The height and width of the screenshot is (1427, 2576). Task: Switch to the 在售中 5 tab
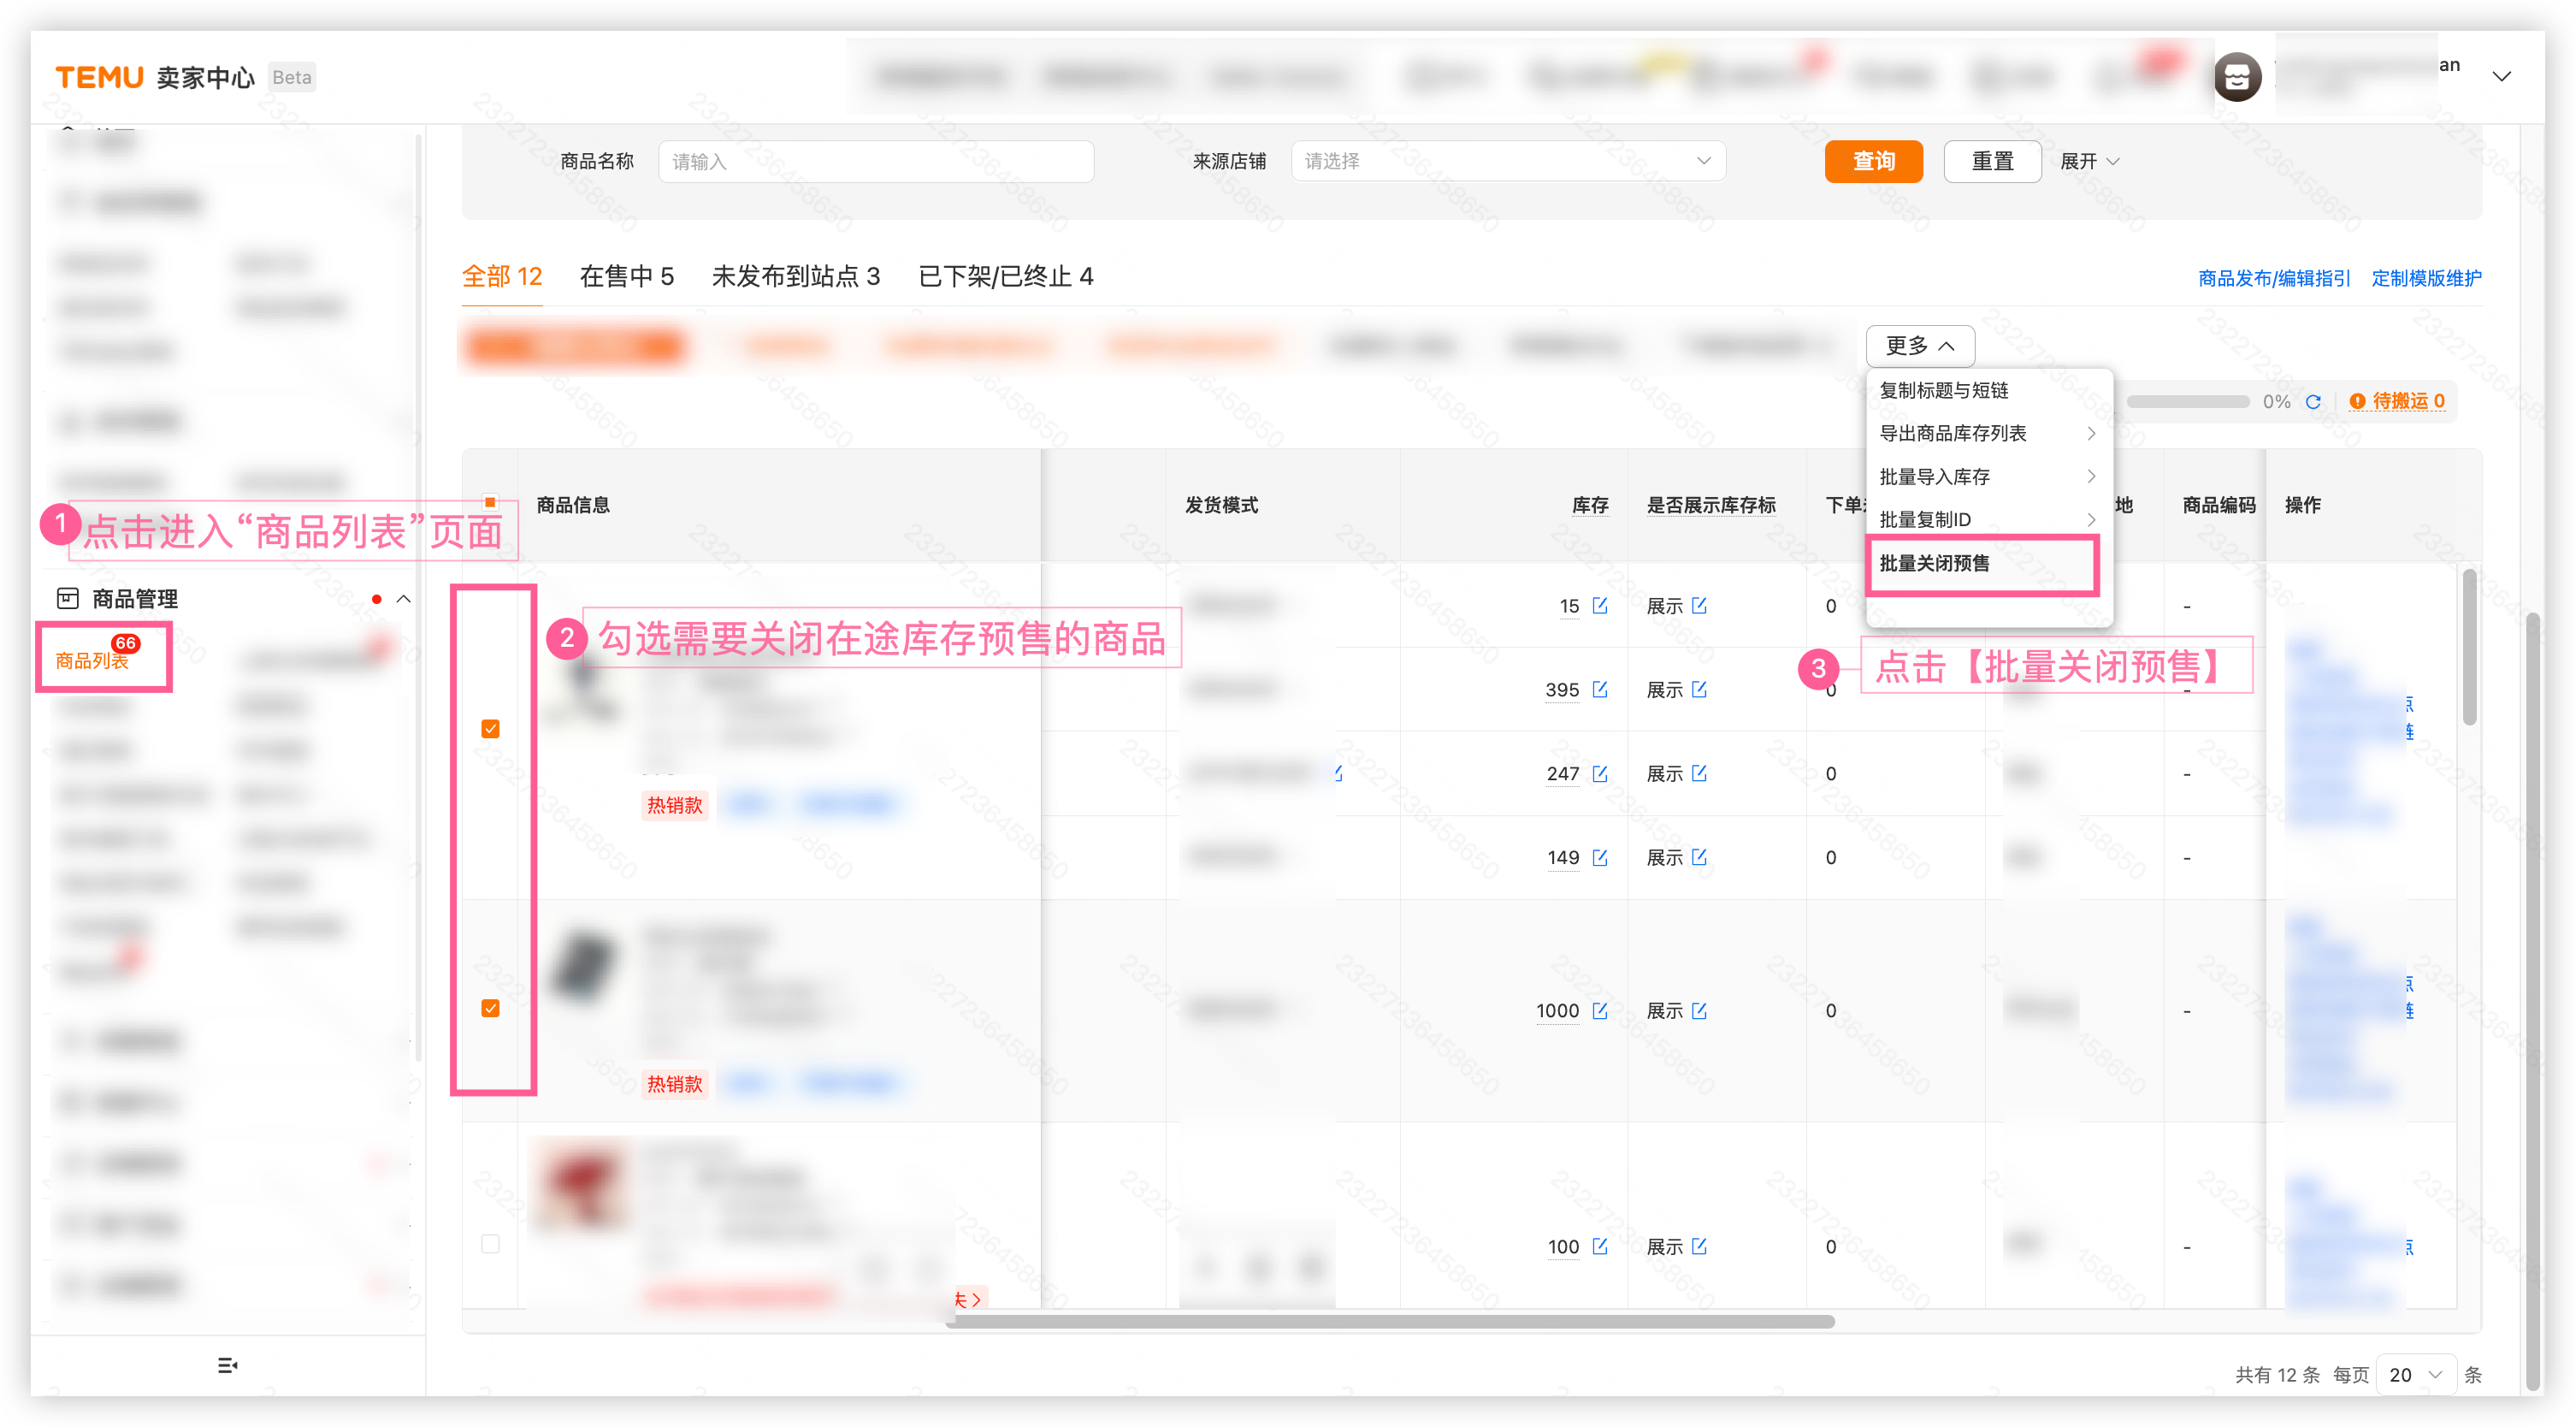(626, 277)
